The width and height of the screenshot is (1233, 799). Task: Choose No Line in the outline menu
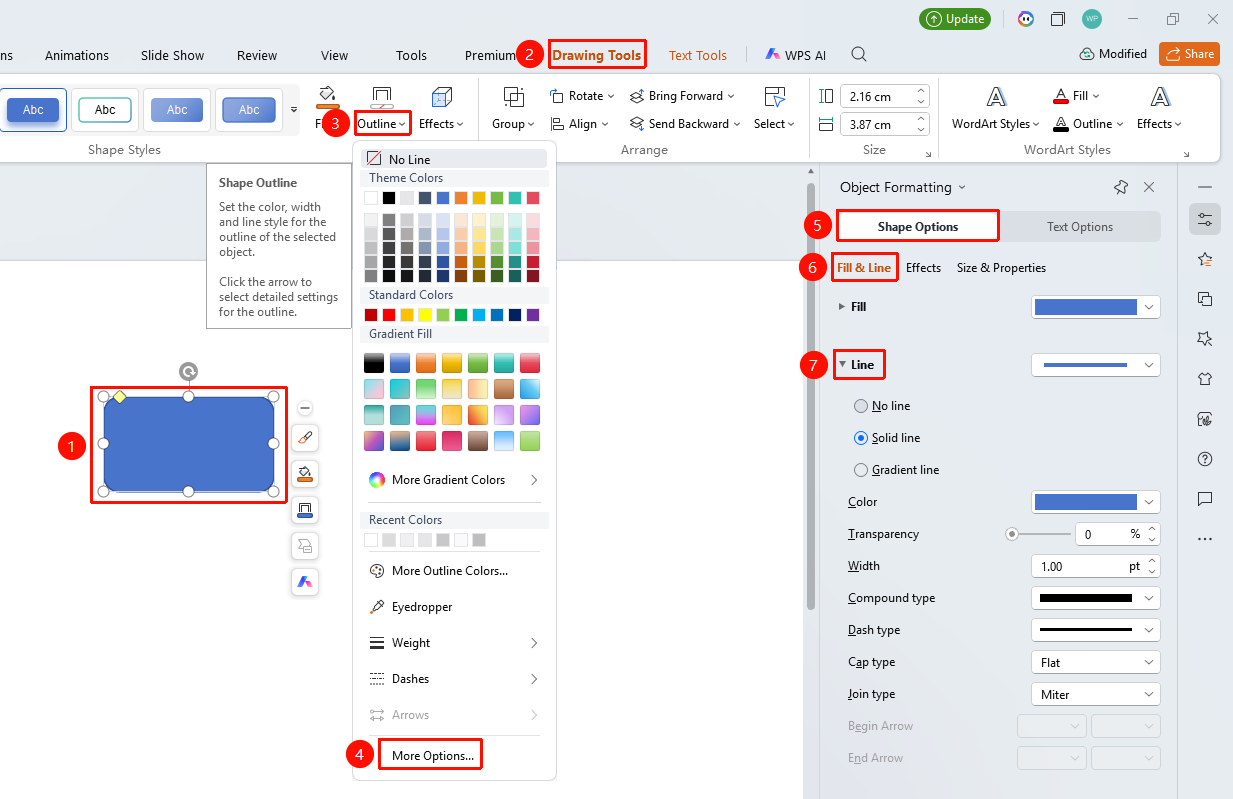(454, 159)
